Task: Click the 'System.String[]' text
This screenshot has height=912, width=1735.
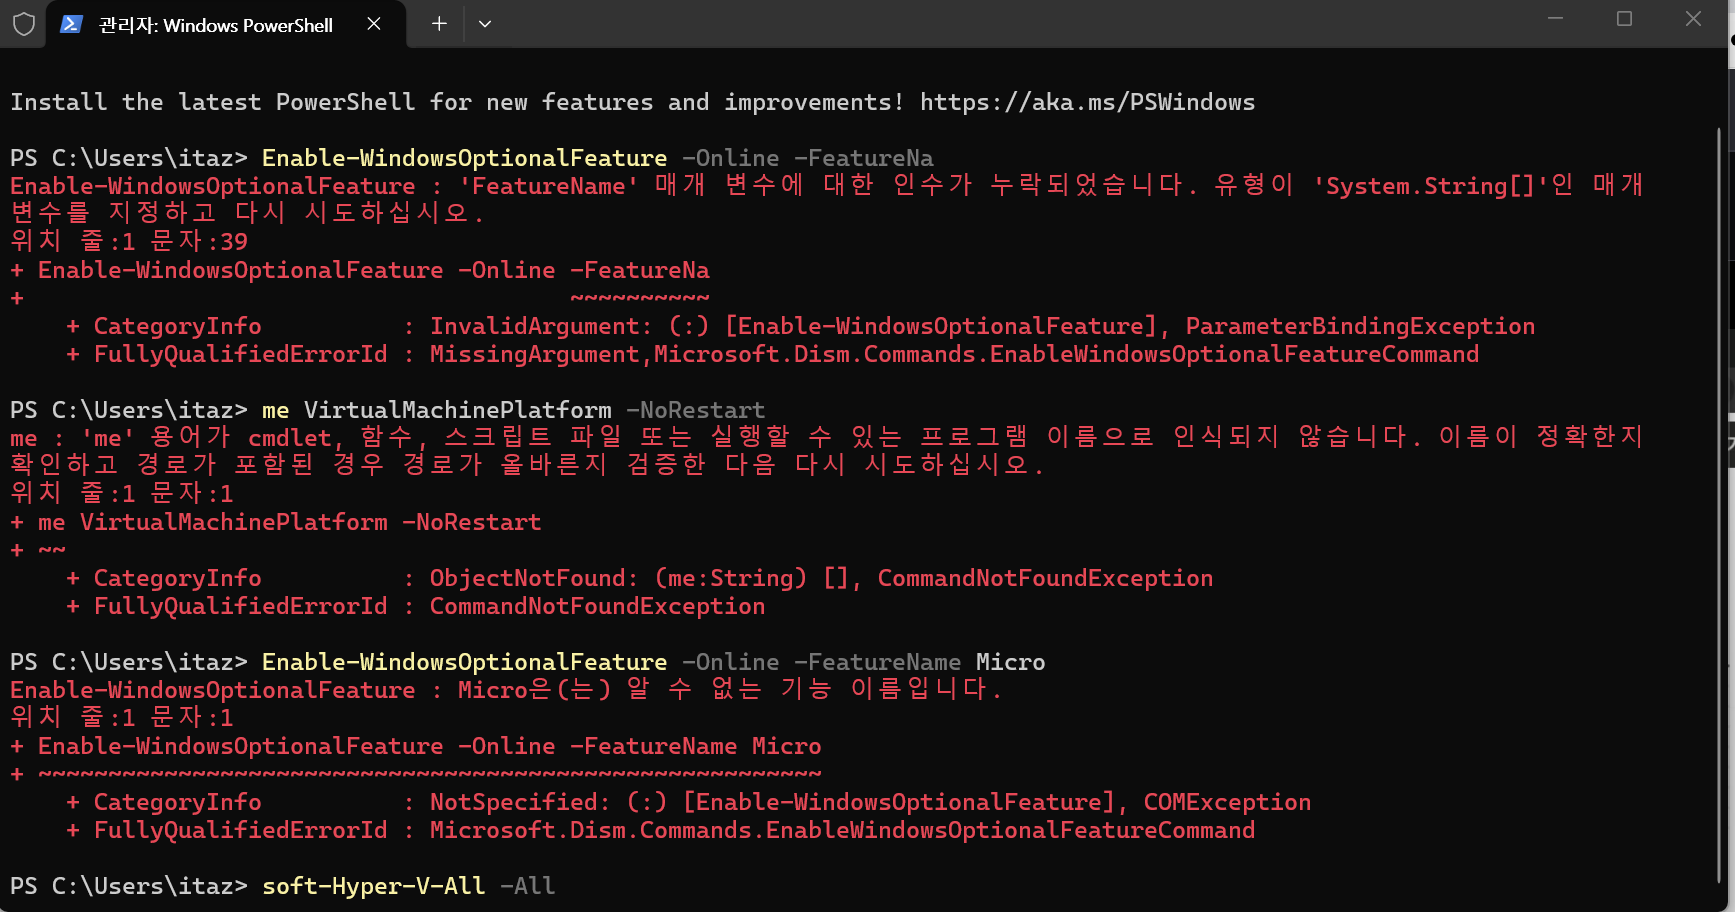Action: pyautogui.click(x=1430, y=186)
